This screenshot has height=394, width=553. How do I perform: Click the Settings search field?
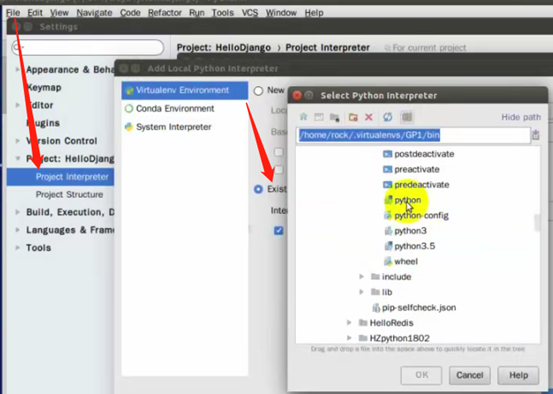click(87, 47)
